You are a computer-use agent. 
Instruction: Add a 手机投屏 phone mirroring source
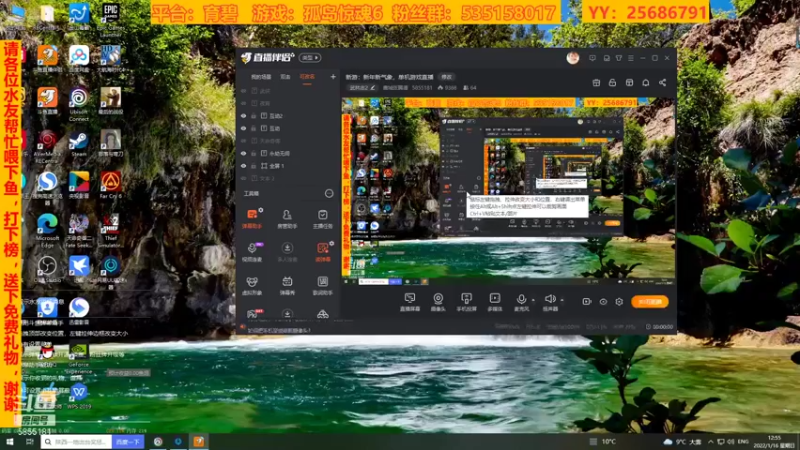466,302
